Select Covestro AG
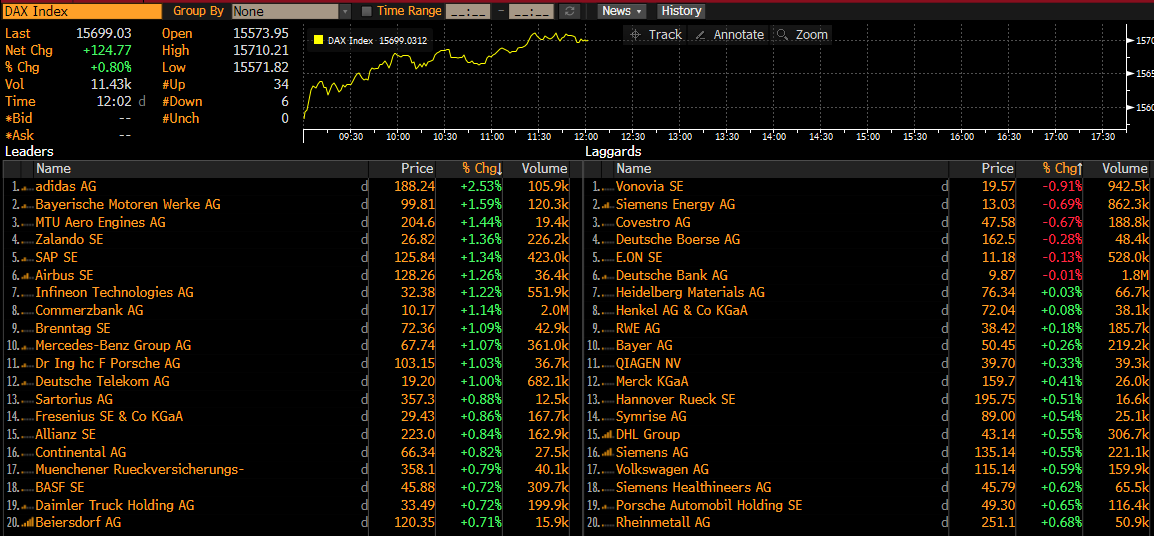The width and height of the screenshot is (1154, 536). click(653, 222)
